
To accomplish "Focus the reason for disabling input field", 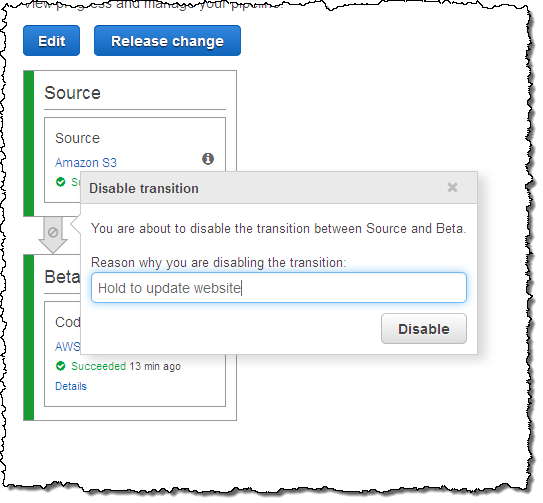I will (x=279, y=288).
